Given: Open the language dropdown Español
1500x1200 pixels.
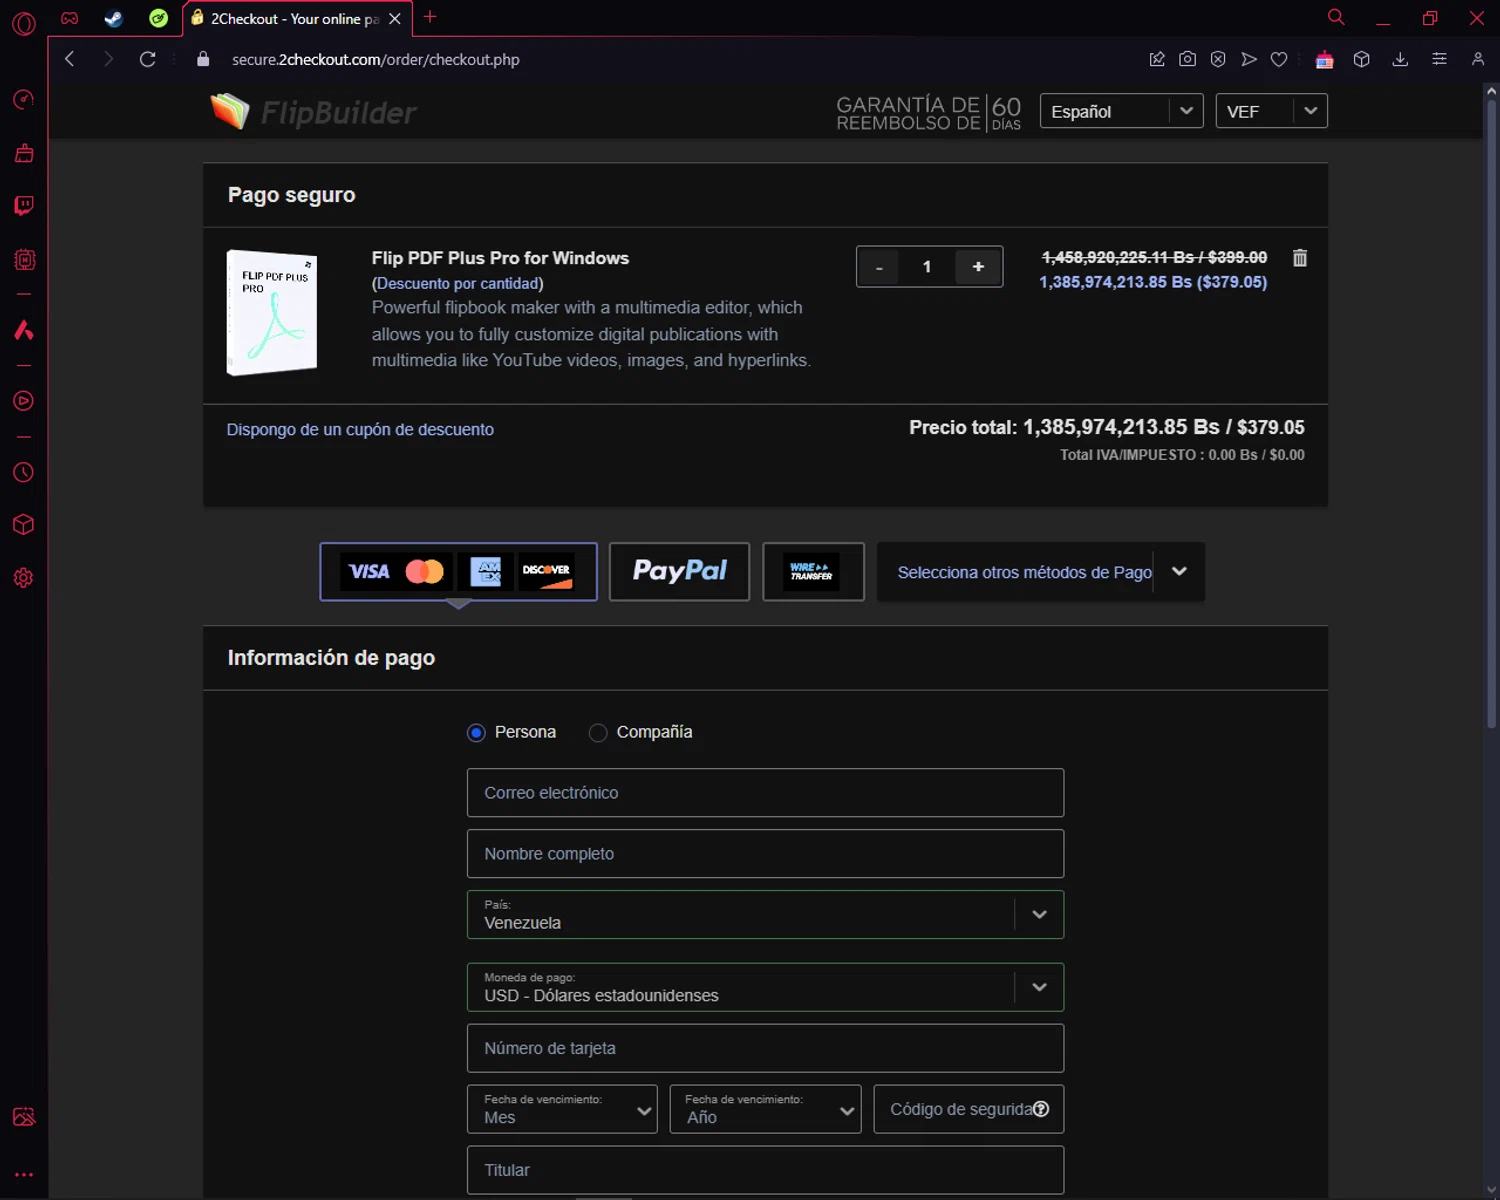Looking at the screenshot, I should 1121,111.
